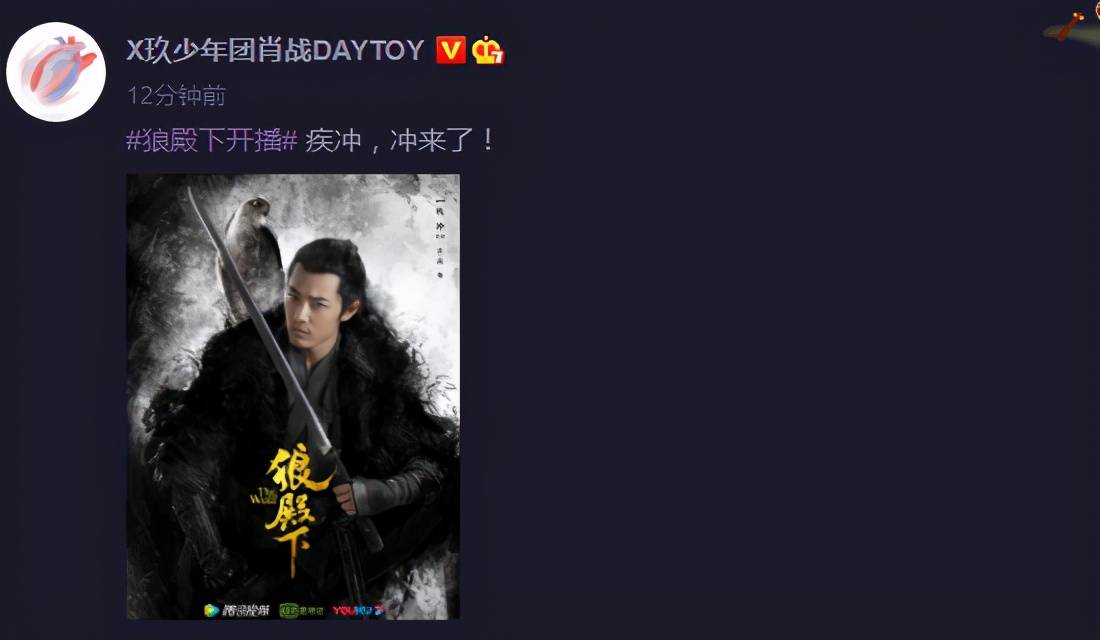This screenshot has height=640, width=1100.
Task: Click the gold crown membership level badge
Action: click(x=488, y=50)
